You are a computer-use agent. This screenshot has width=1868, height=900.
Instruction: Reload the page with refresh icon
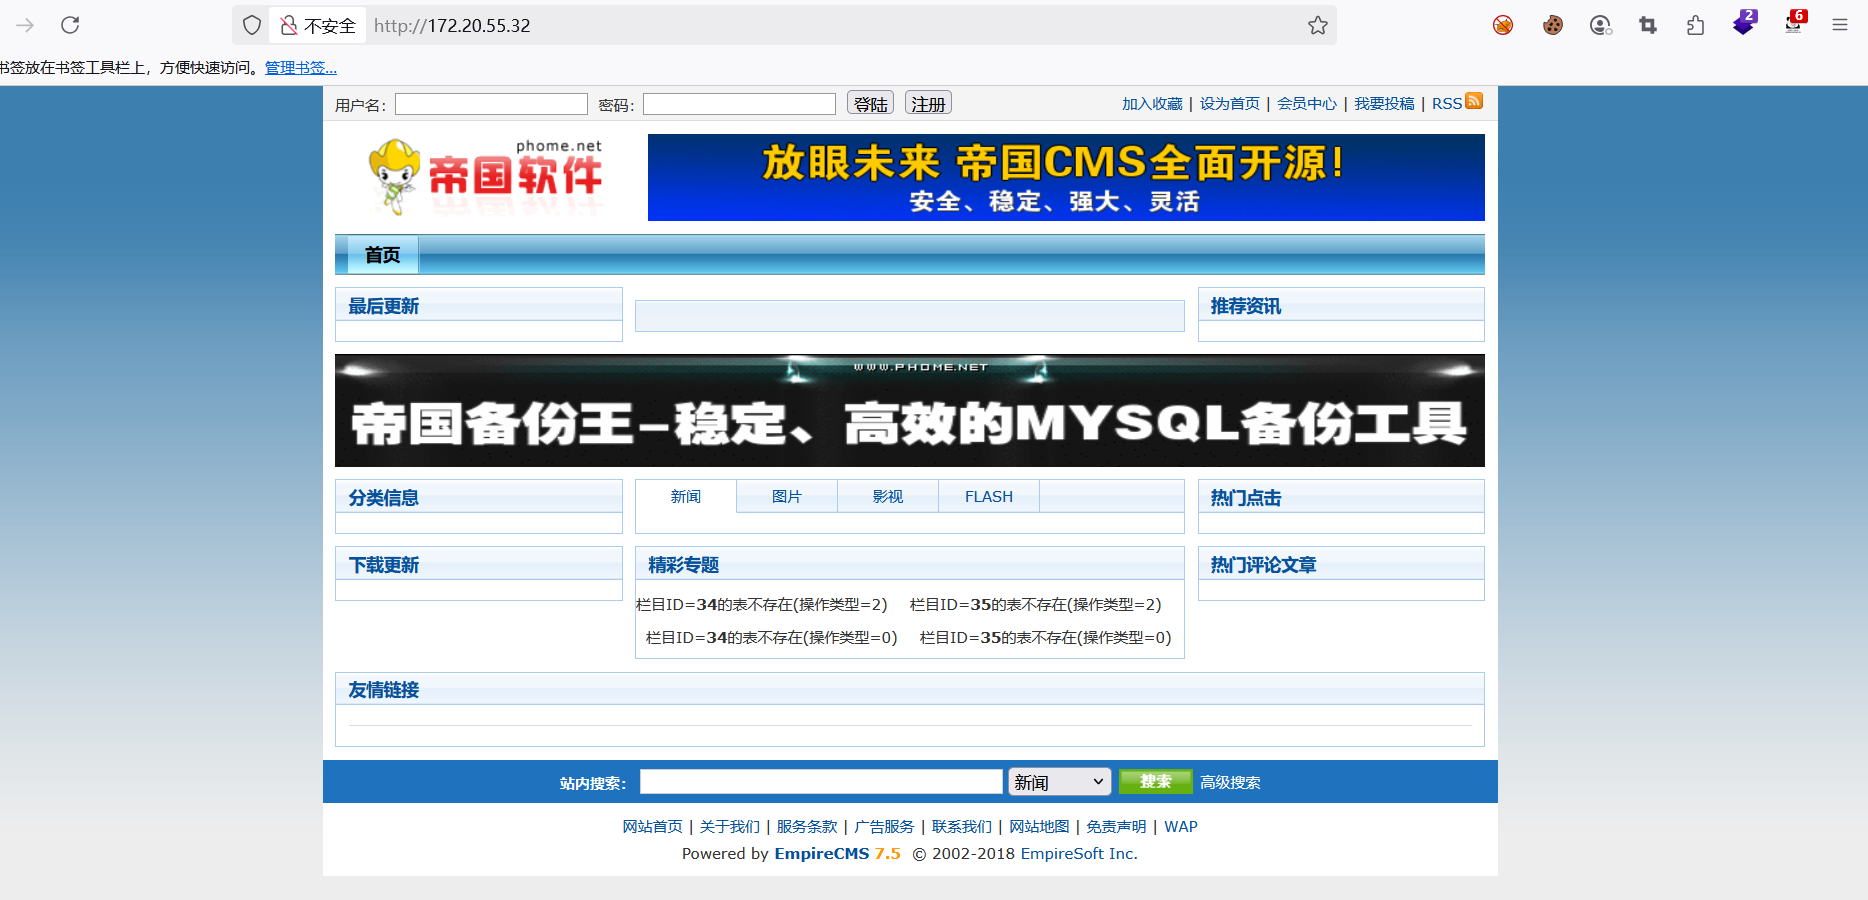pos(70,25)
